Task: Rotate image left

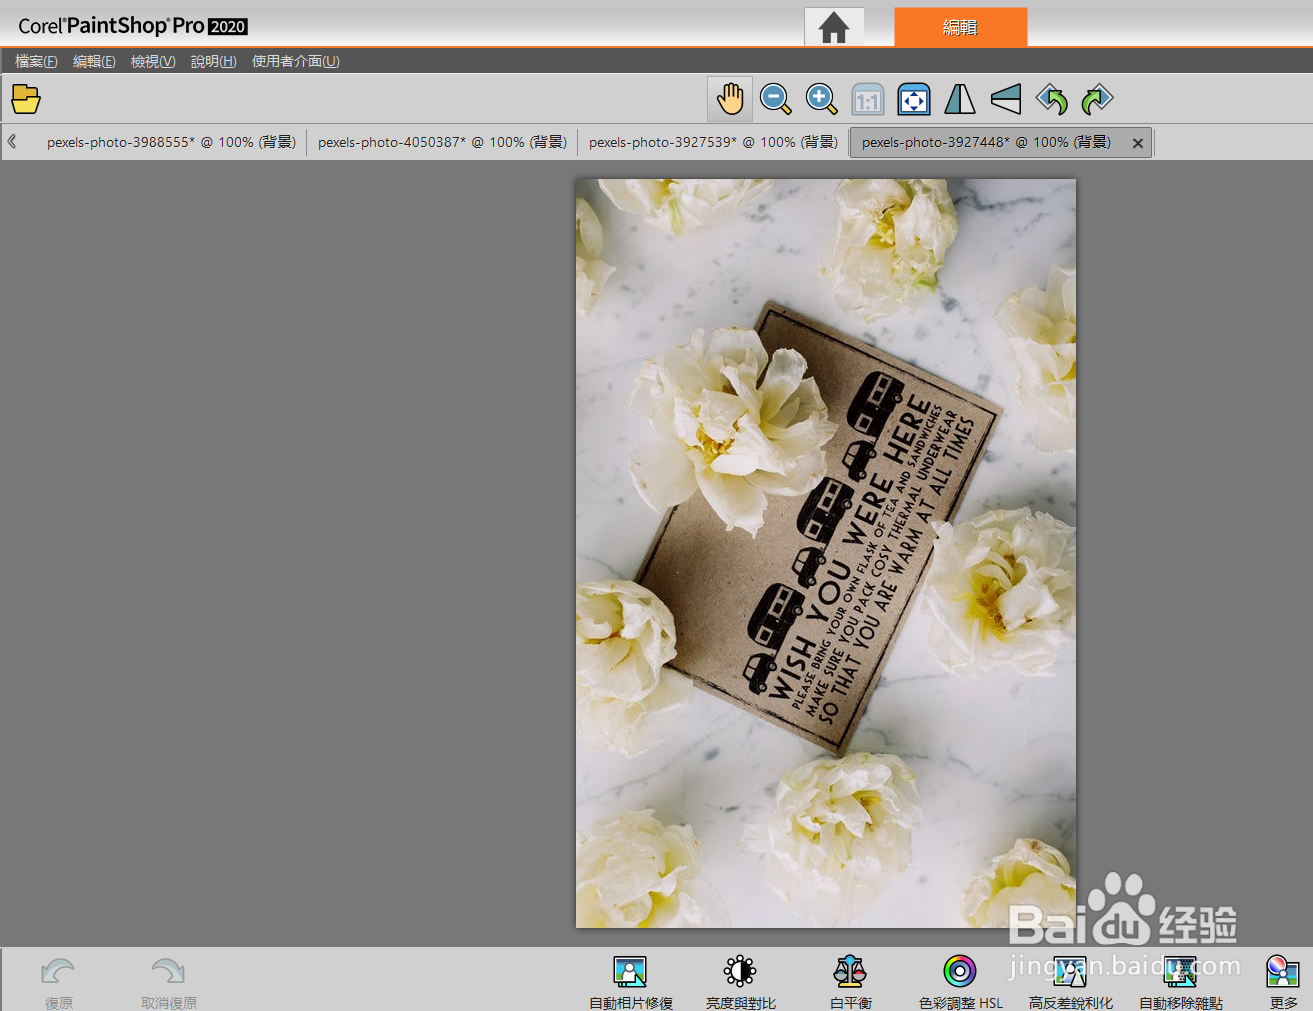Action: (1052, 99)
